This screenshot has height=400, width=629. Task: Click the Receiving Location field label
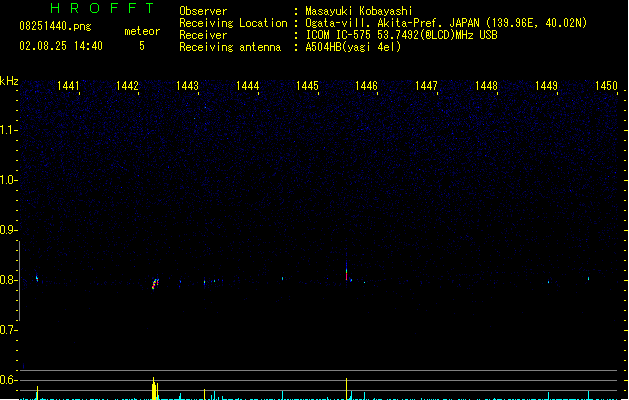click(x=233, y=23)
